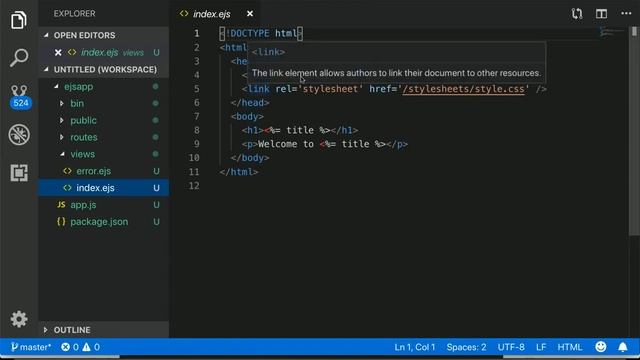Change encoding via UTF-8 in status bar
The height and width of the screenshot is (360, 640).
point(511,347)
